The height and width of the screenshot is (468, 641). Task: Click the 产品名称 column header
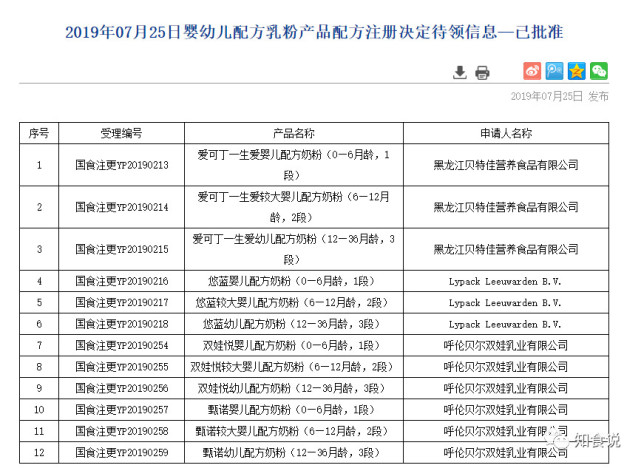click(x=294, y=133)
